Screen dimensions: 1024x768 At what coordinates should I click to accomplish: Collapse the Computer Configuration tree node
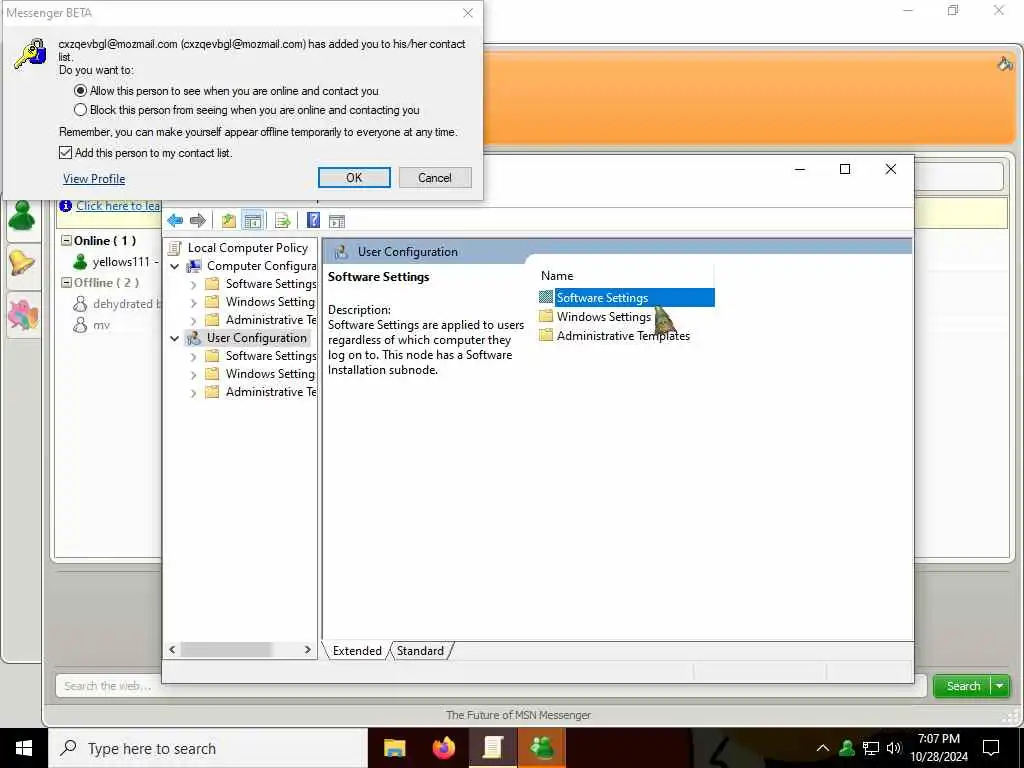174,266
